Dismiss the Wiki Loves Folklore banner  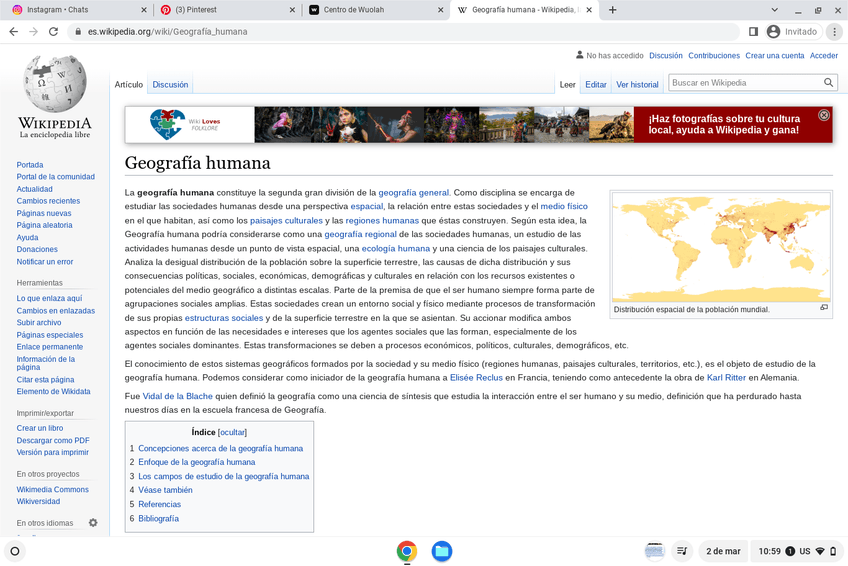coord(823,115)
